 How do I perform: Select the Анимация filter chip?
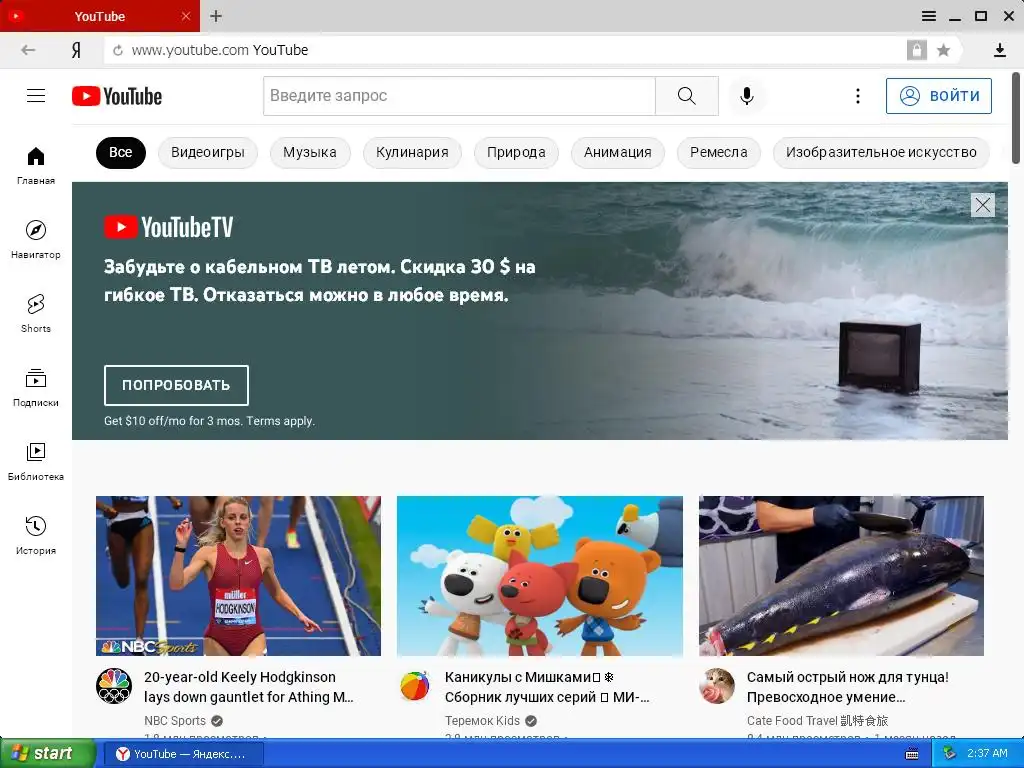(617, 153)
